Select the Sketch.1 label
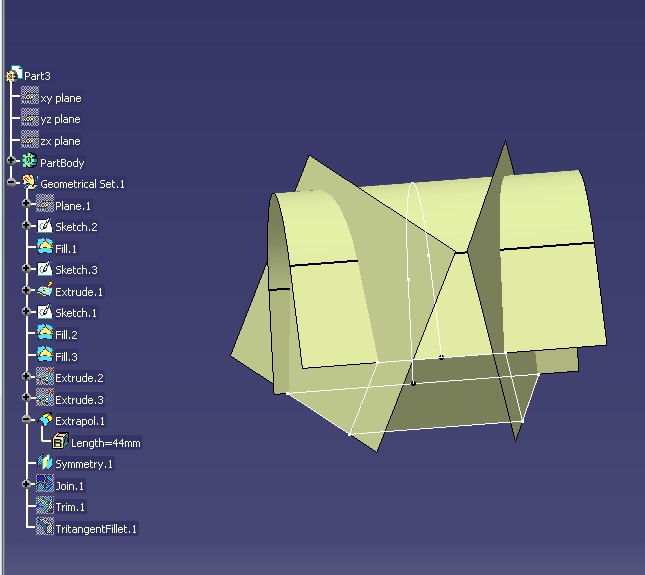645x575 pixels. 76,313
